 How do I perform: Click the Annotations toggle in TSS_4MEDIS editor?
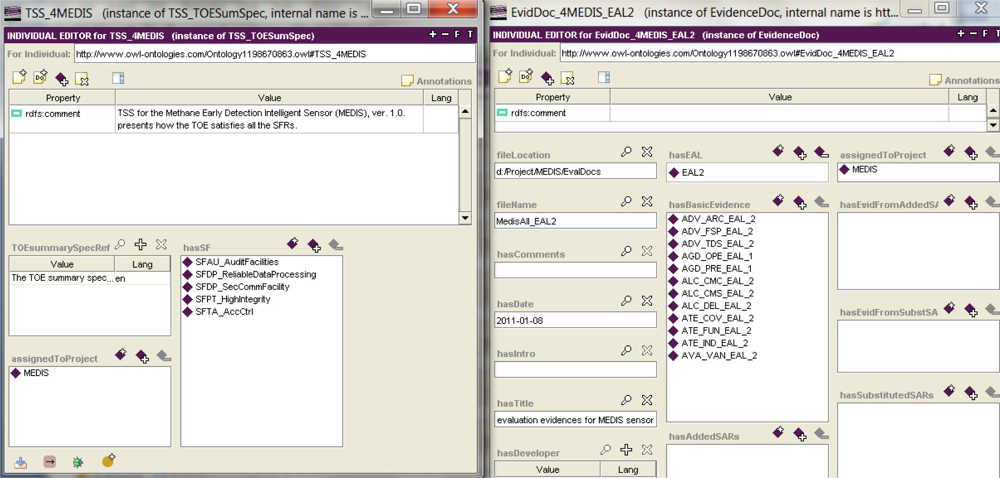tap(436, 81)
